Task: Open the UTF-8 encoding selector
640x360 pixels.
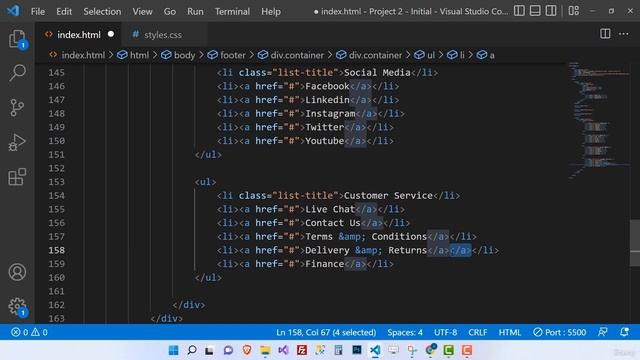Action: [x=445, y=332]
